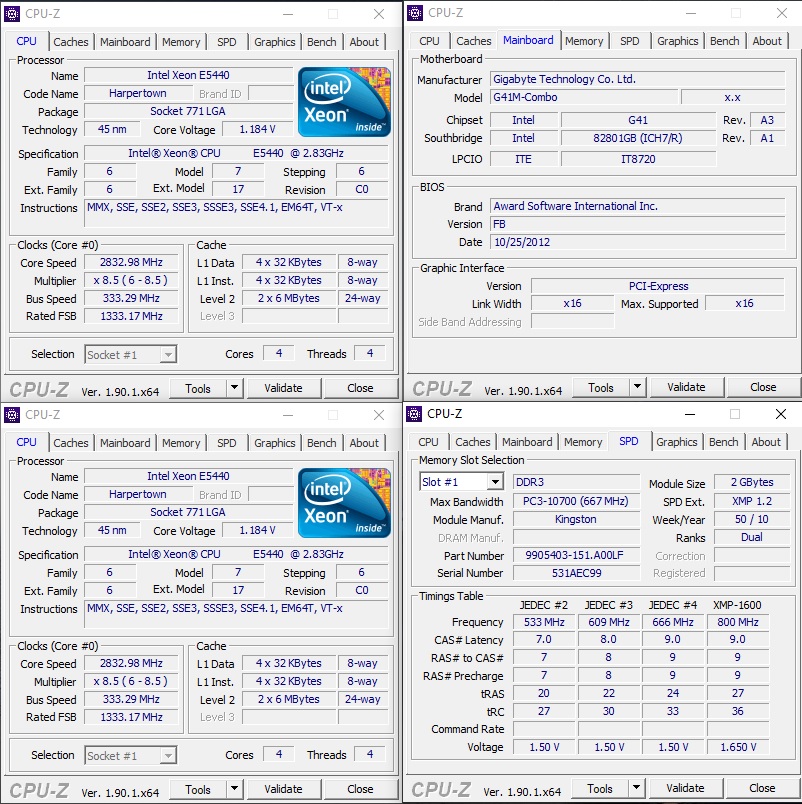Click the Part Number field 9905403-151.A00LF
The image size is (802, 804).
tap(576, 555)
